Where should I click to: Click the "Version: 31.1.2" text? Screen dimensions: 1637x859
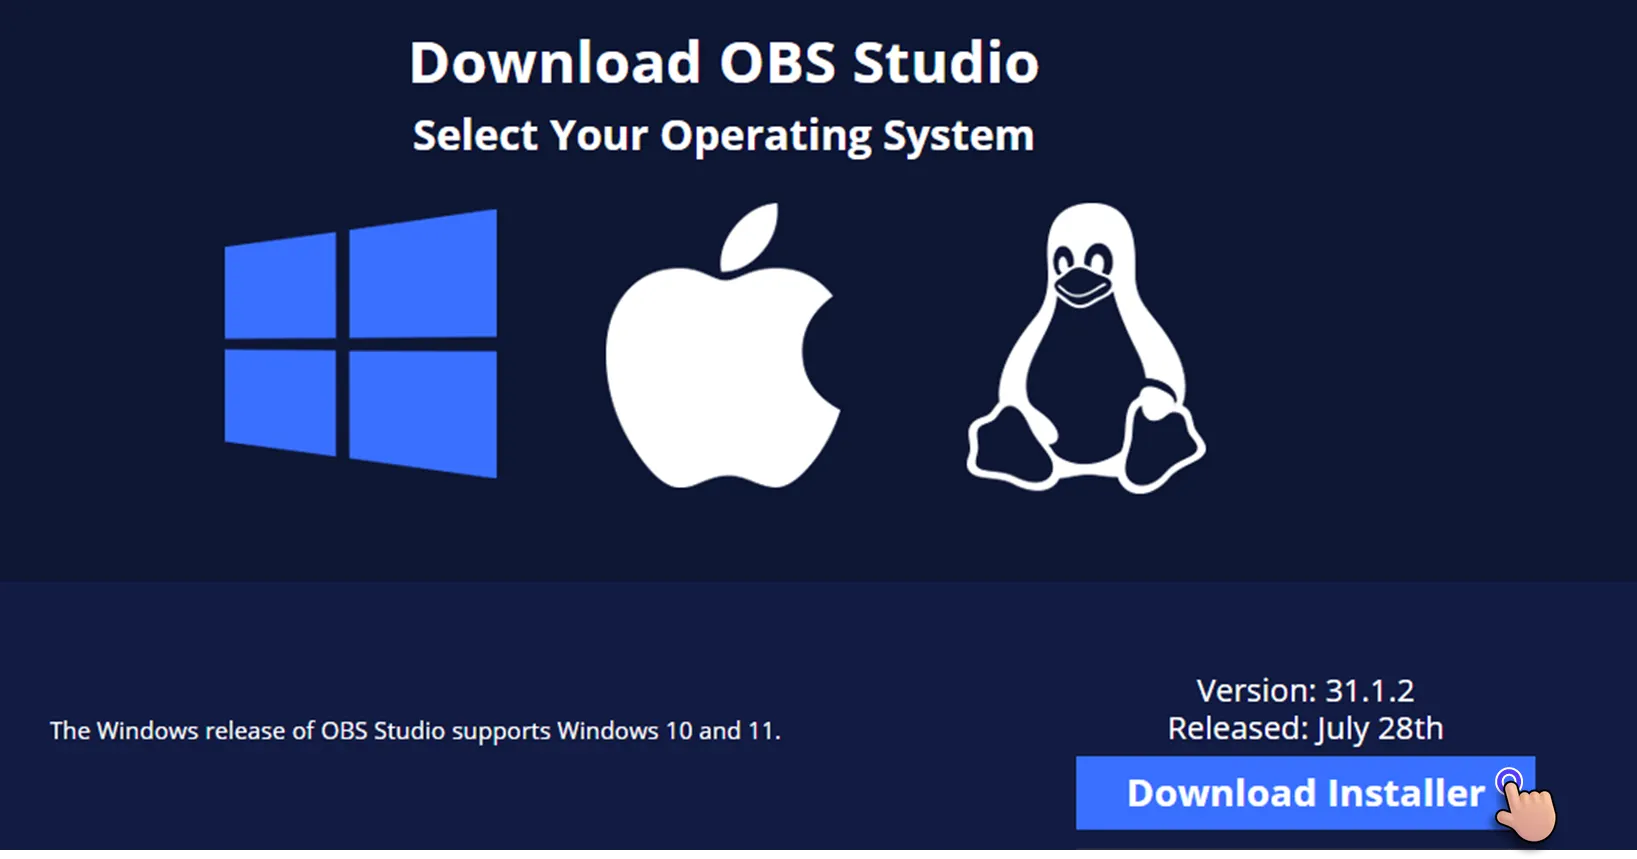pos(1305,690)
